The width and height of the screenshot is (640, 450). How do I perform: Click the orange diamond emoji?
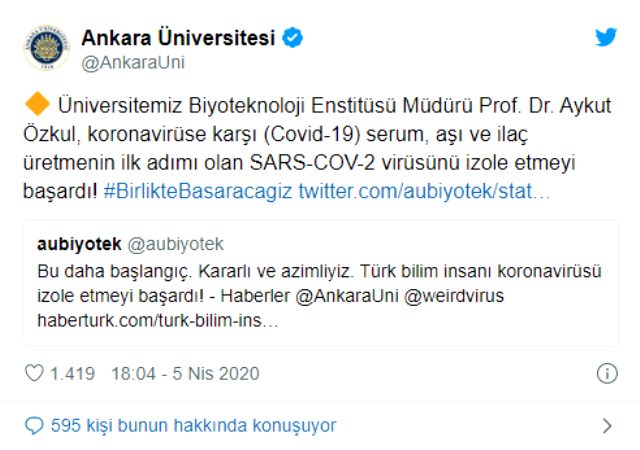(x=35, y=104)
